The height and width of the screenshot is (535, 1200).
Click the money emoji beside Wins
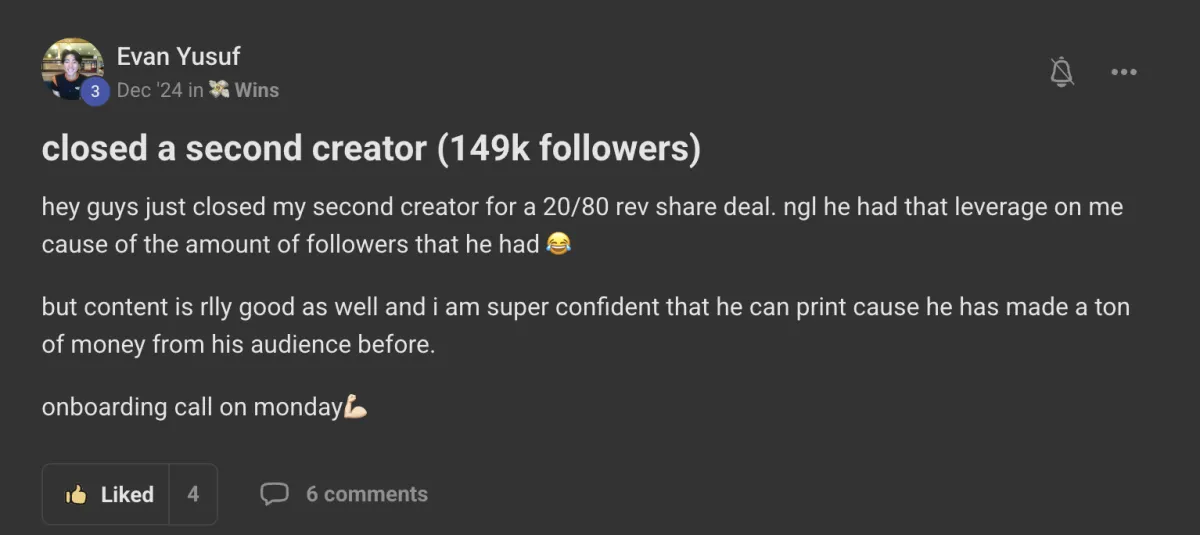pyautogui.click(x=219, y=90)
